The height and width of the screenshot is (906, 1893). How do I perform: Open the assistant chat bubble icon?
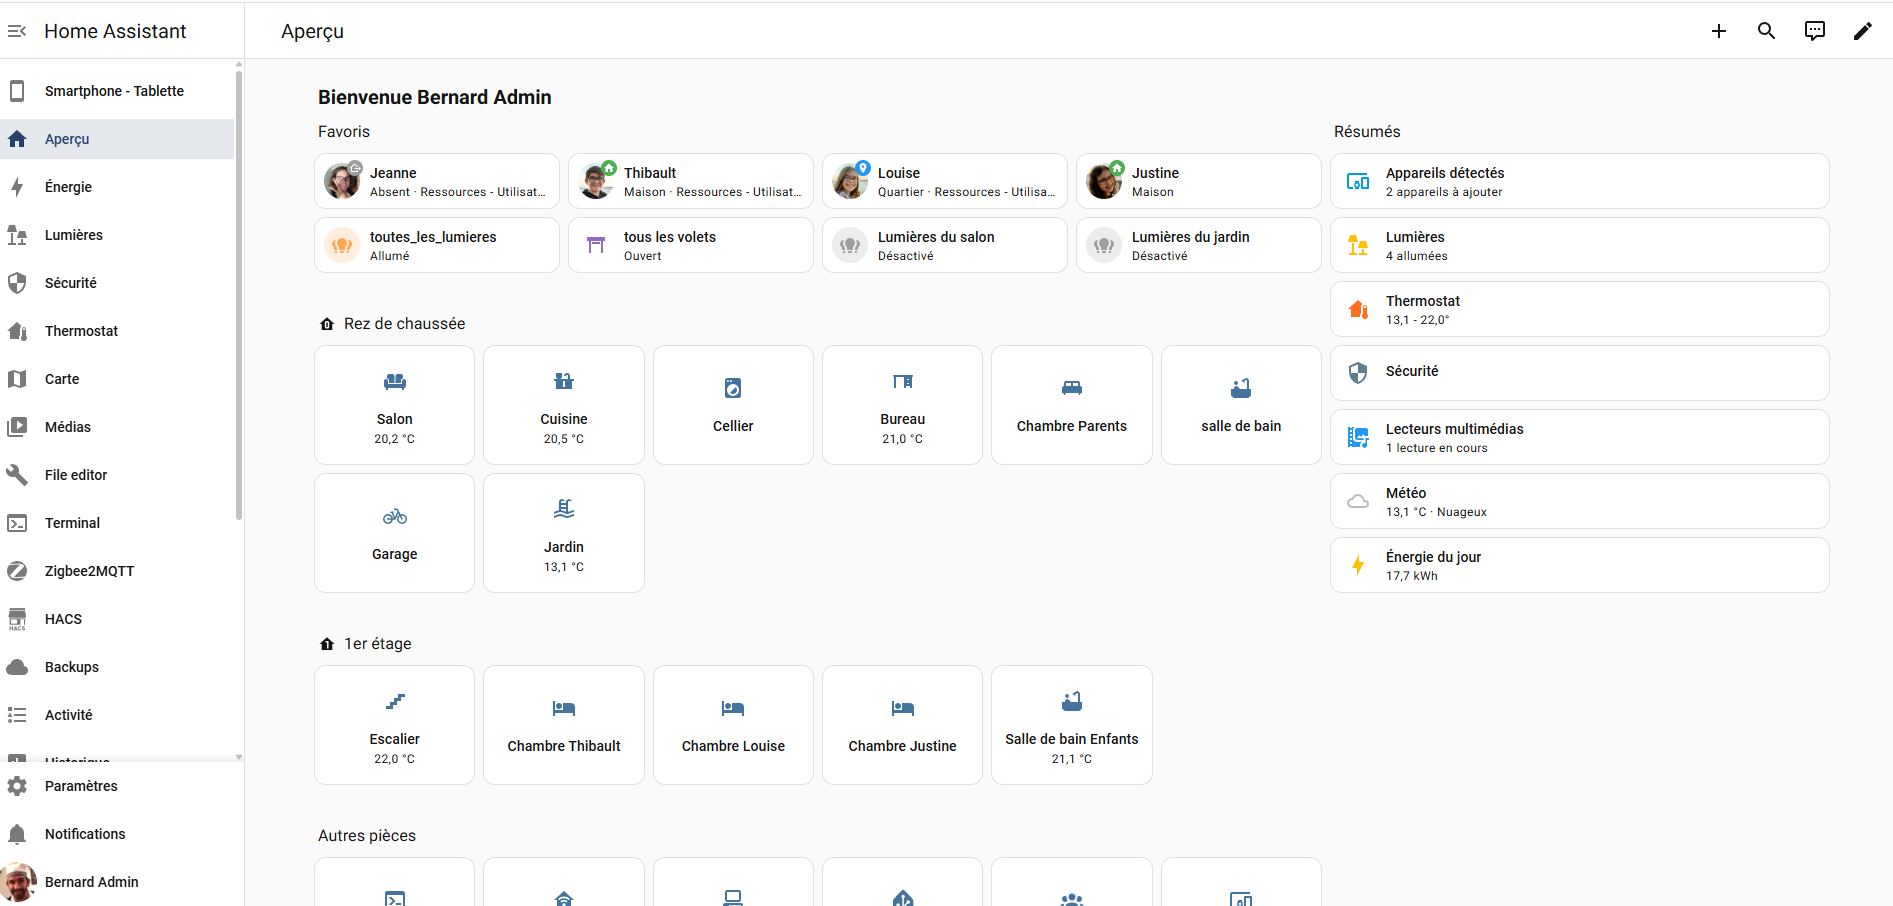1814,31
